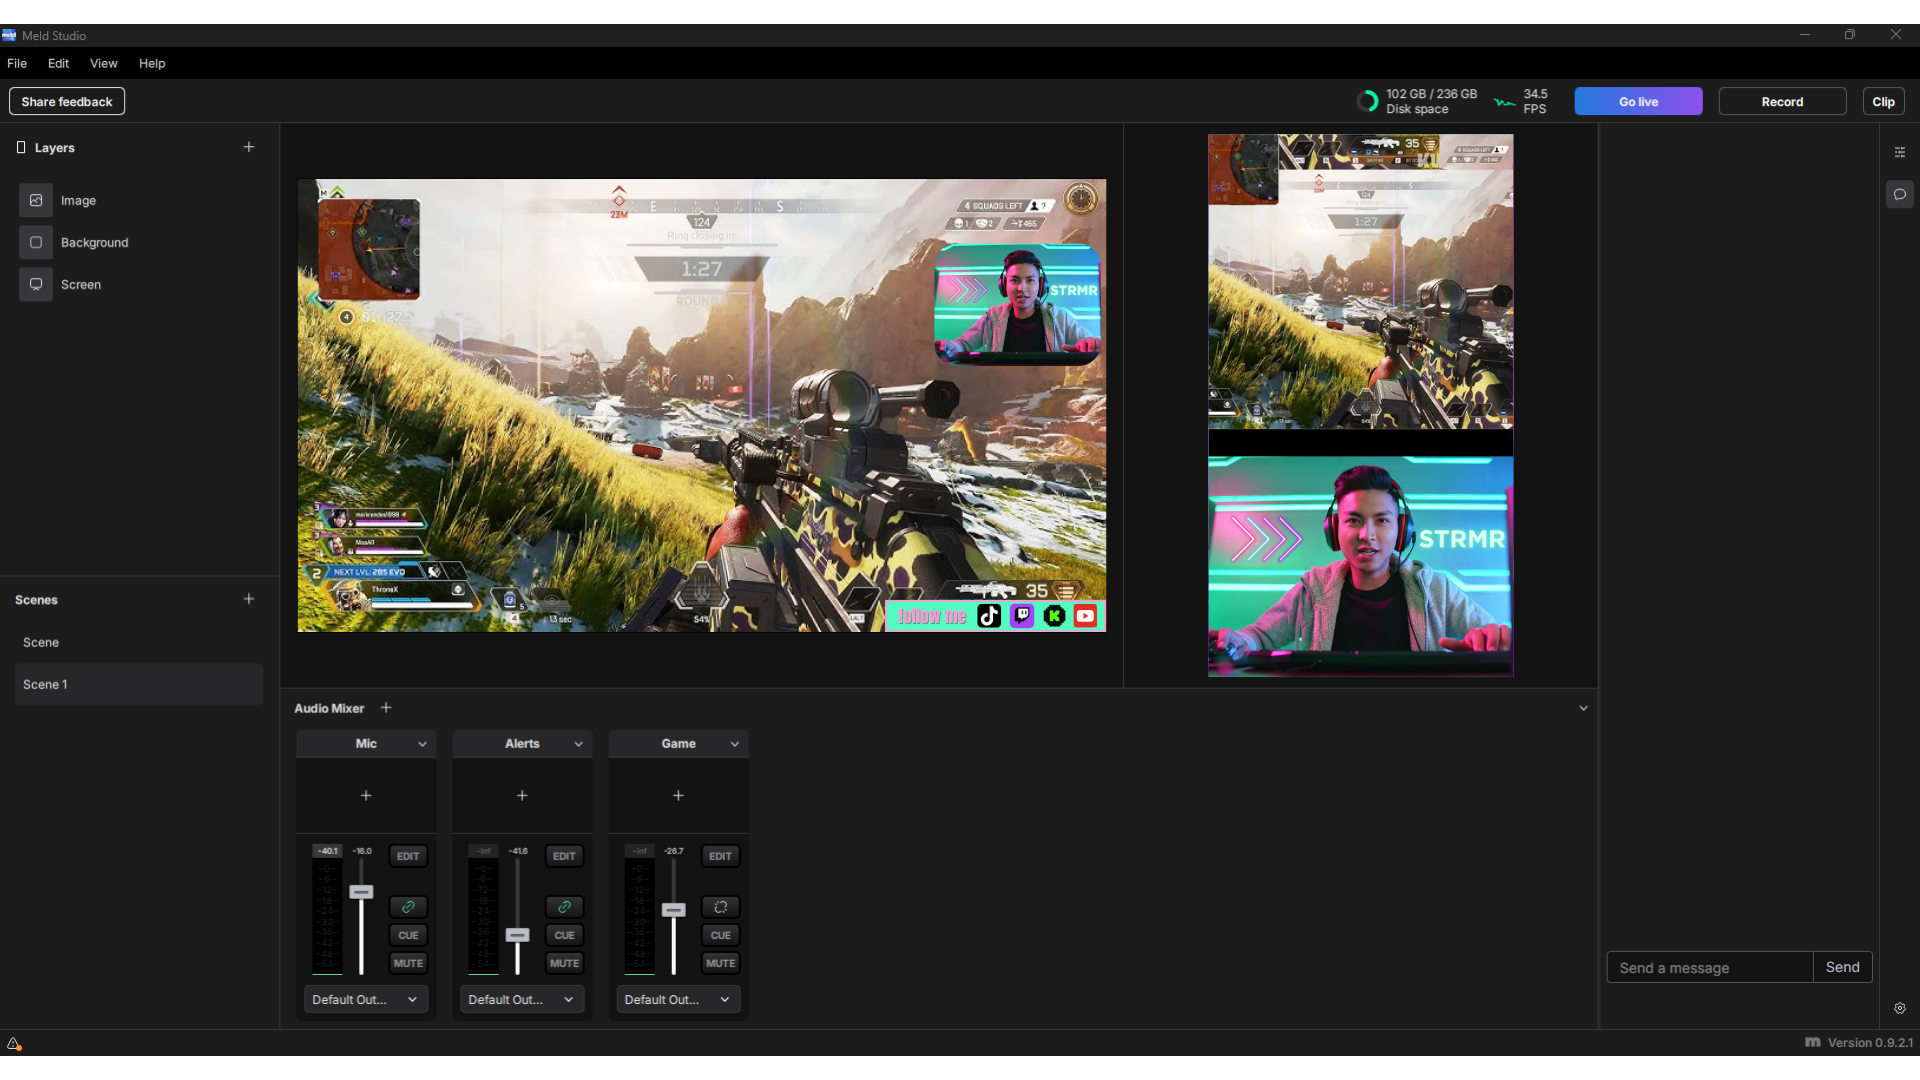This screenshot has width=1920, height=1080.
Task: Add a new layer with the plus icon
Action: click(x=249, y=147)
